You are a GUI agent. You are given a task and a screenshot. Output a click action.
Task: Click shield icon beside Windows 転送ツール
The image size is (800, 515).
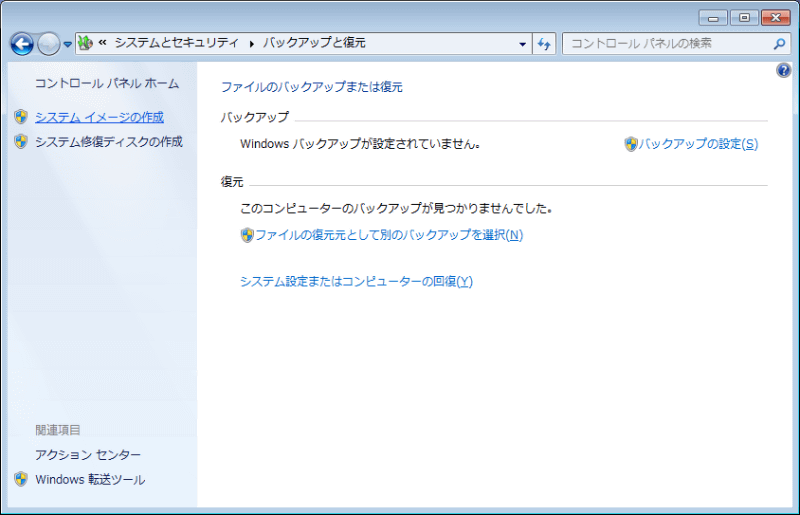click(21, 479)
